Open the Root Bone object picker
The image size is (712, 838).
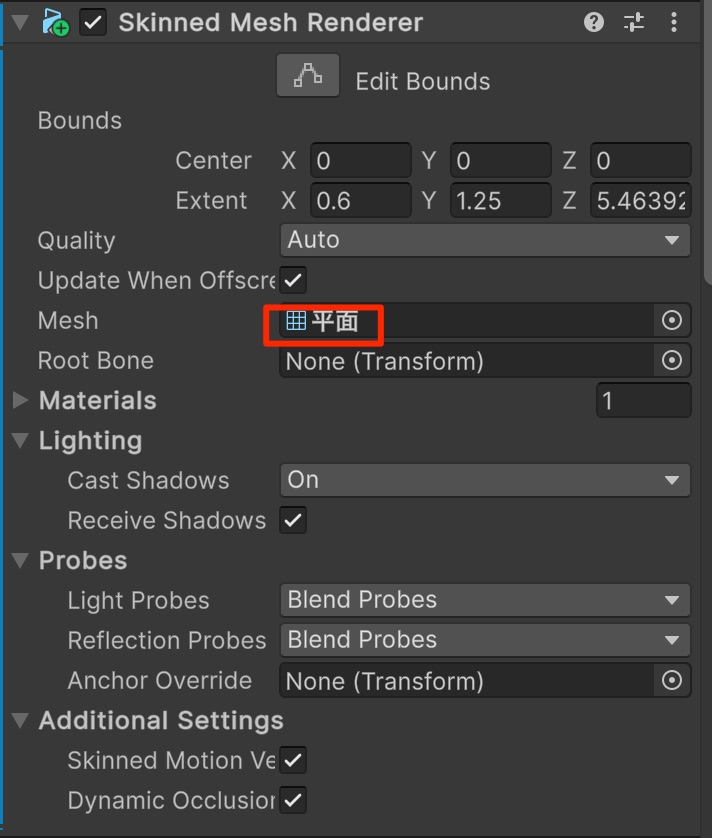672,360
